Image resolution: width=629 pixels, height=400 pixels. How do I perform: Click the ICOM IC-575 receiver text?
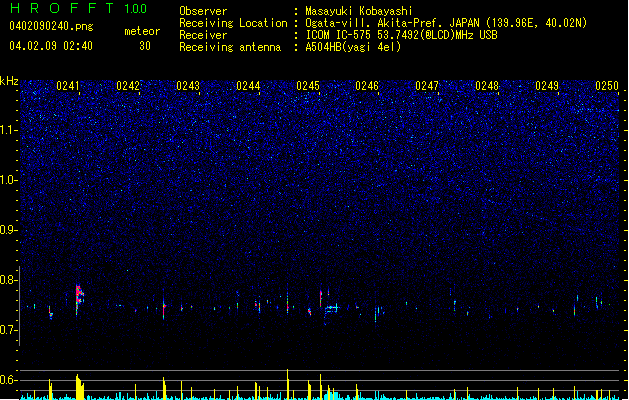(401, 35)
